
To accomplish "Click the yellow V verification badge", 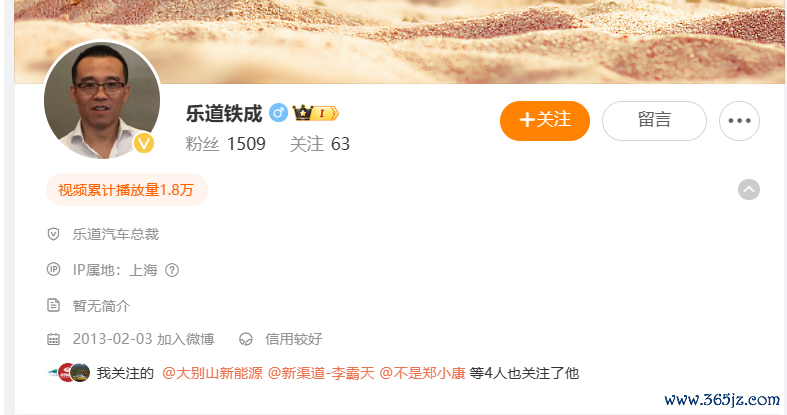I will (144, 144).
